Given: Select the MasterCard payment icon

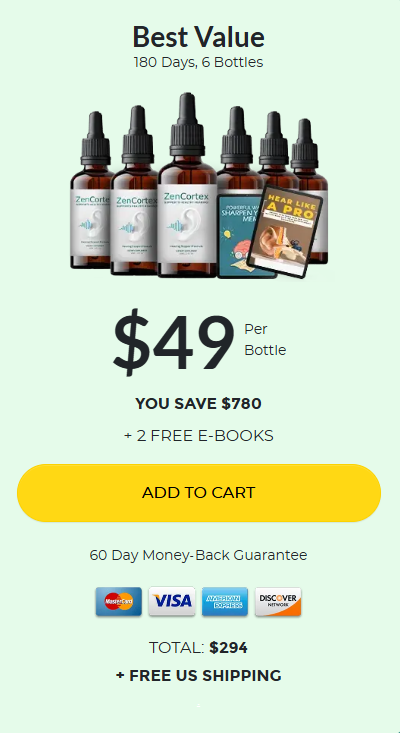Looking at the screenshot, I should (x=119, y=602).
